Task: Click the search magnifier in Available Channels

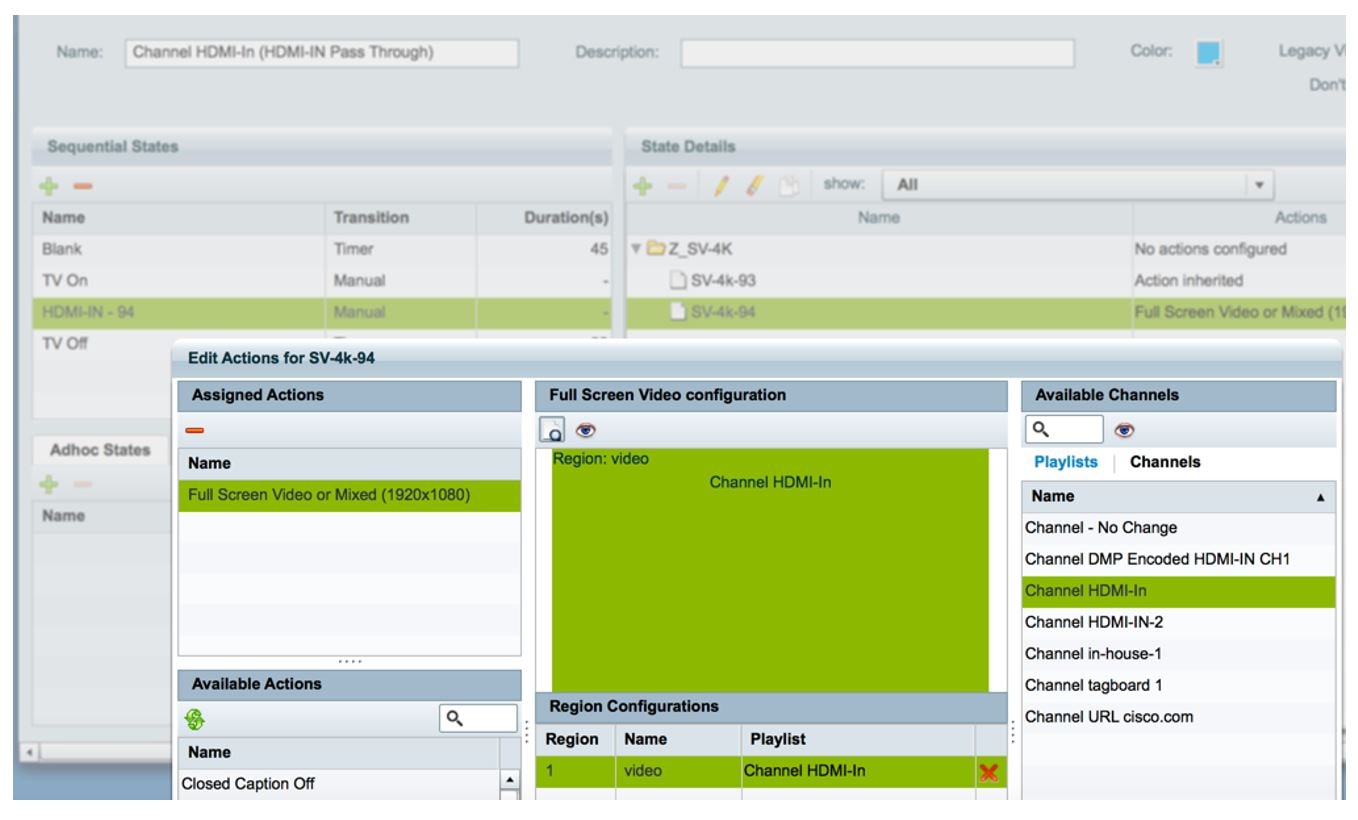Action: coord(1040,432)
